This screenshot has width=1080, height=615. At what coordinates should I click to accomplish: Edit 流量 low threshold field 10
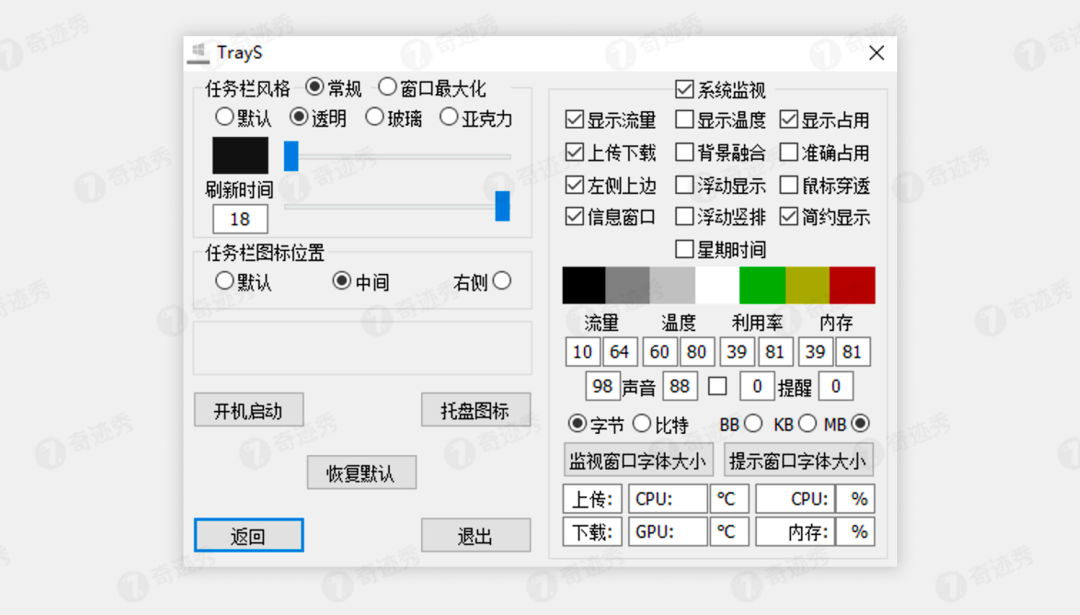pyautogui.click(x=583, y=352)
